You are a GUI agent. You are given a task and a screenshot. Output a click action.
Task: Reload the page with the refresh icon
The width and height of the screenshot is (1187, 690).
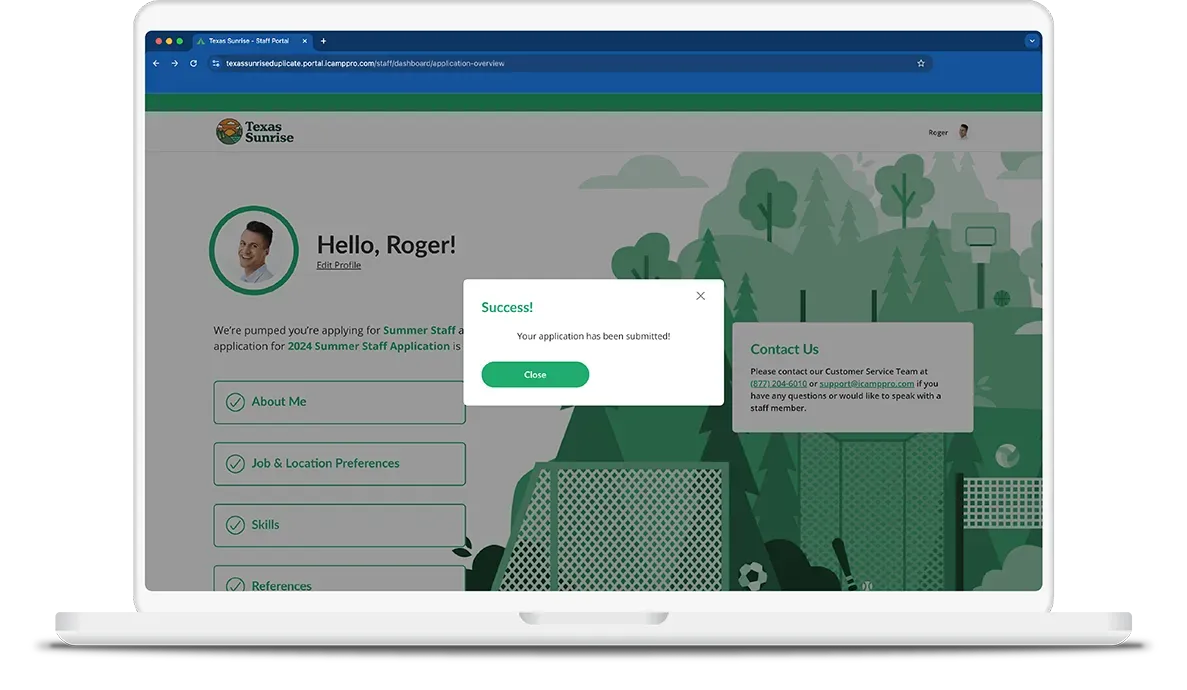click(194, 64)
